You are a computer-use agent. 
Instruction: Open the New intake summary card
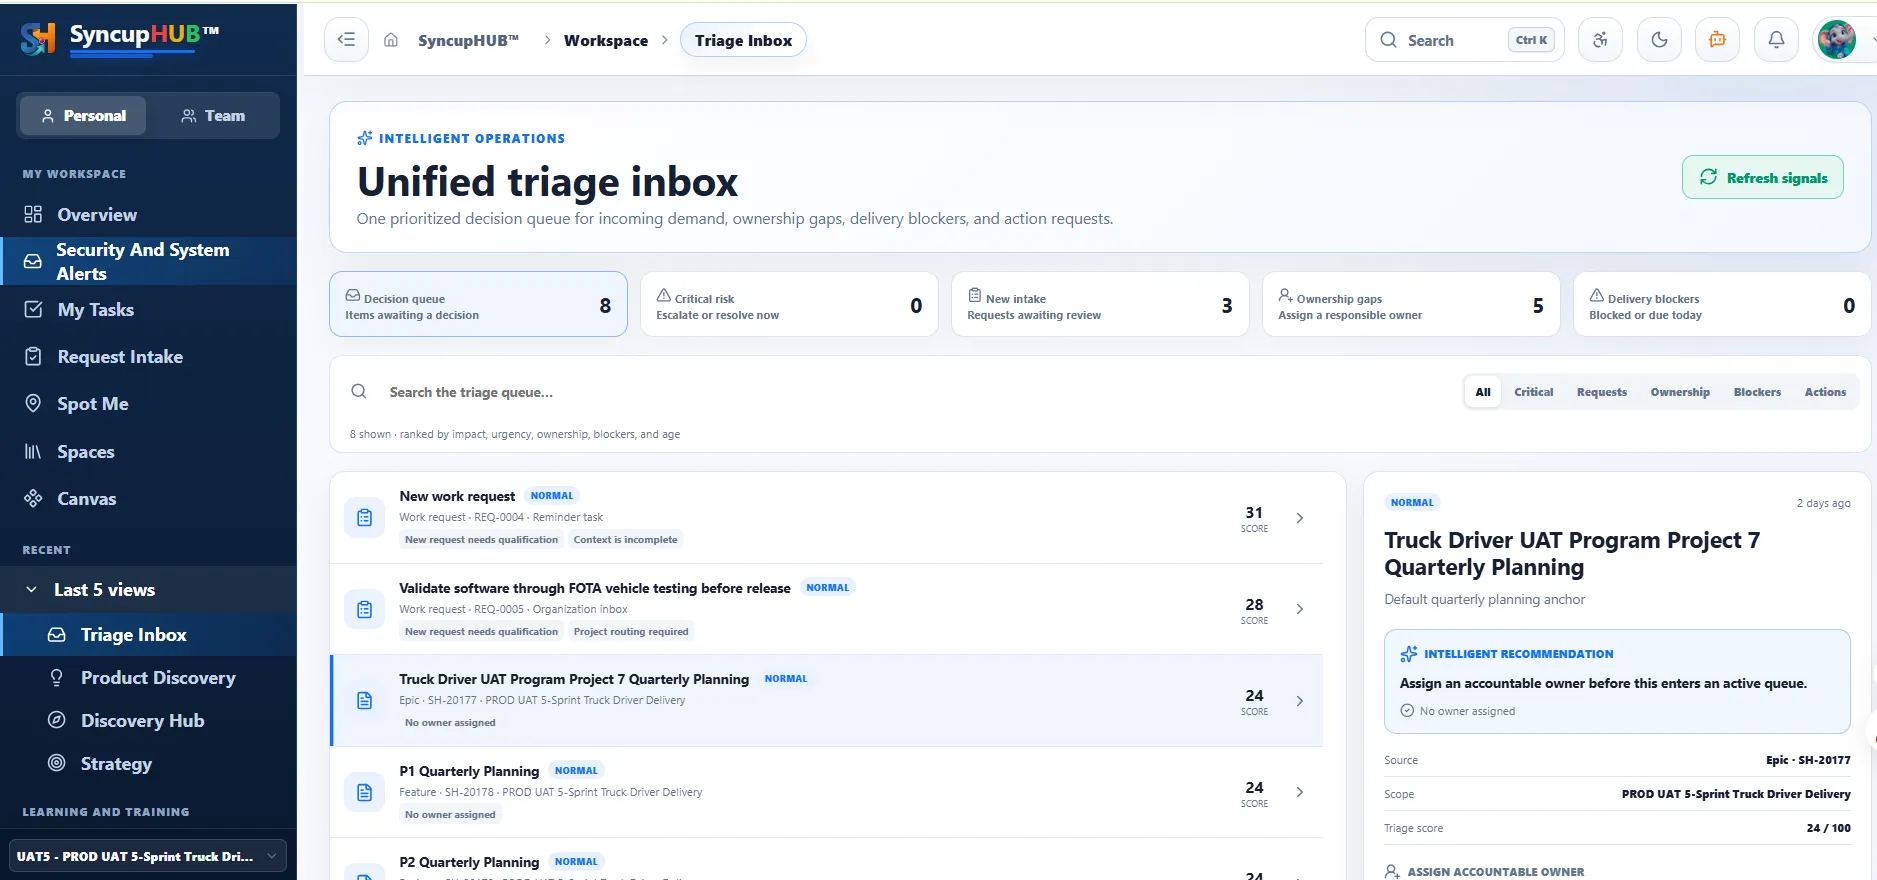point(1100,304)
